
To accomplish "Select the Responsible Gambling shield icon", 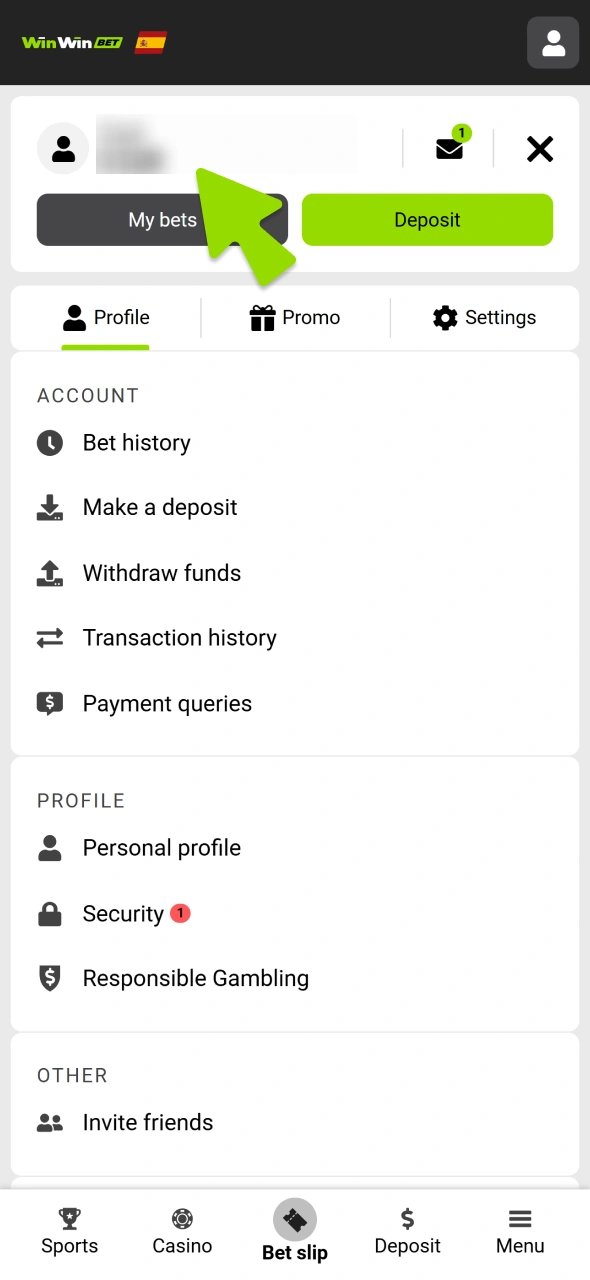I will pos(50,979).
